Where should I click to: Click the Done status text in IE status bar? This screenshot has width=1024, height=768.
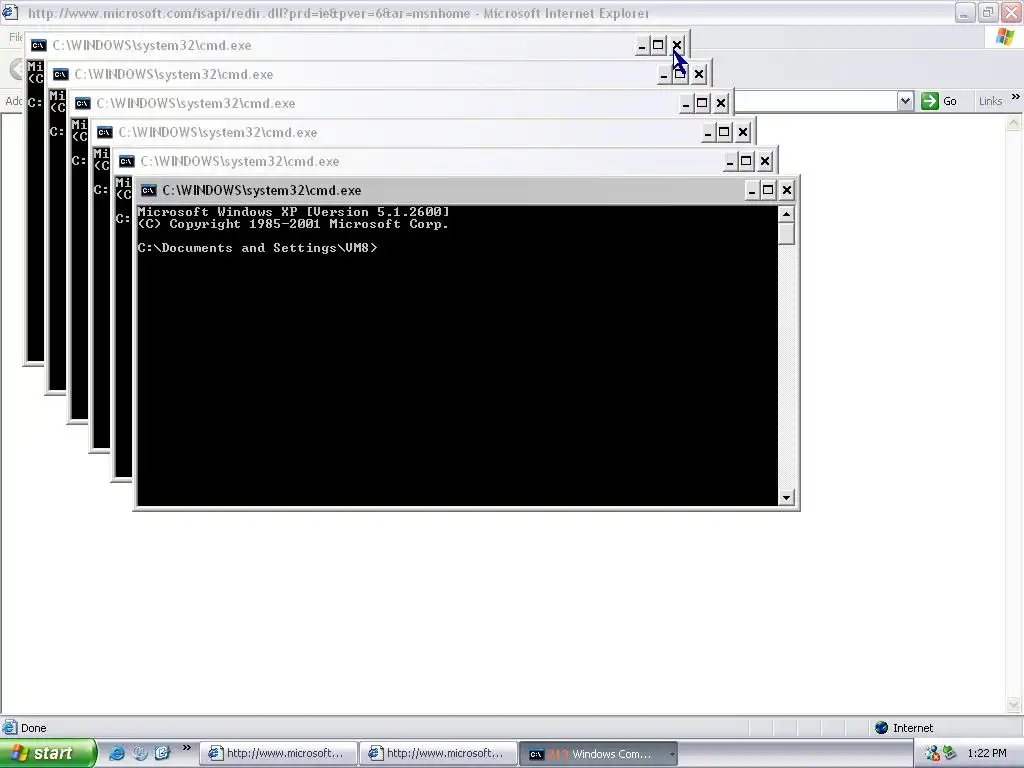pyautogui.click(x=33, y=728)
